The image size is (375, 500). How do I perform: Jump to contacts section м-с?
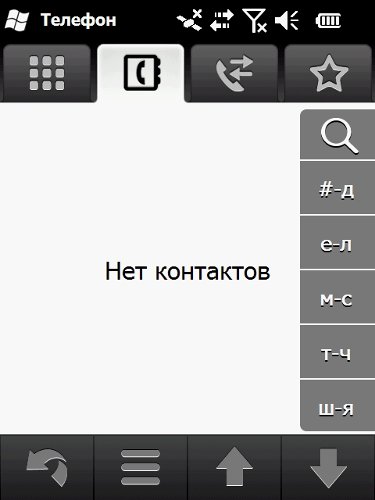click(x=338, y=297)
